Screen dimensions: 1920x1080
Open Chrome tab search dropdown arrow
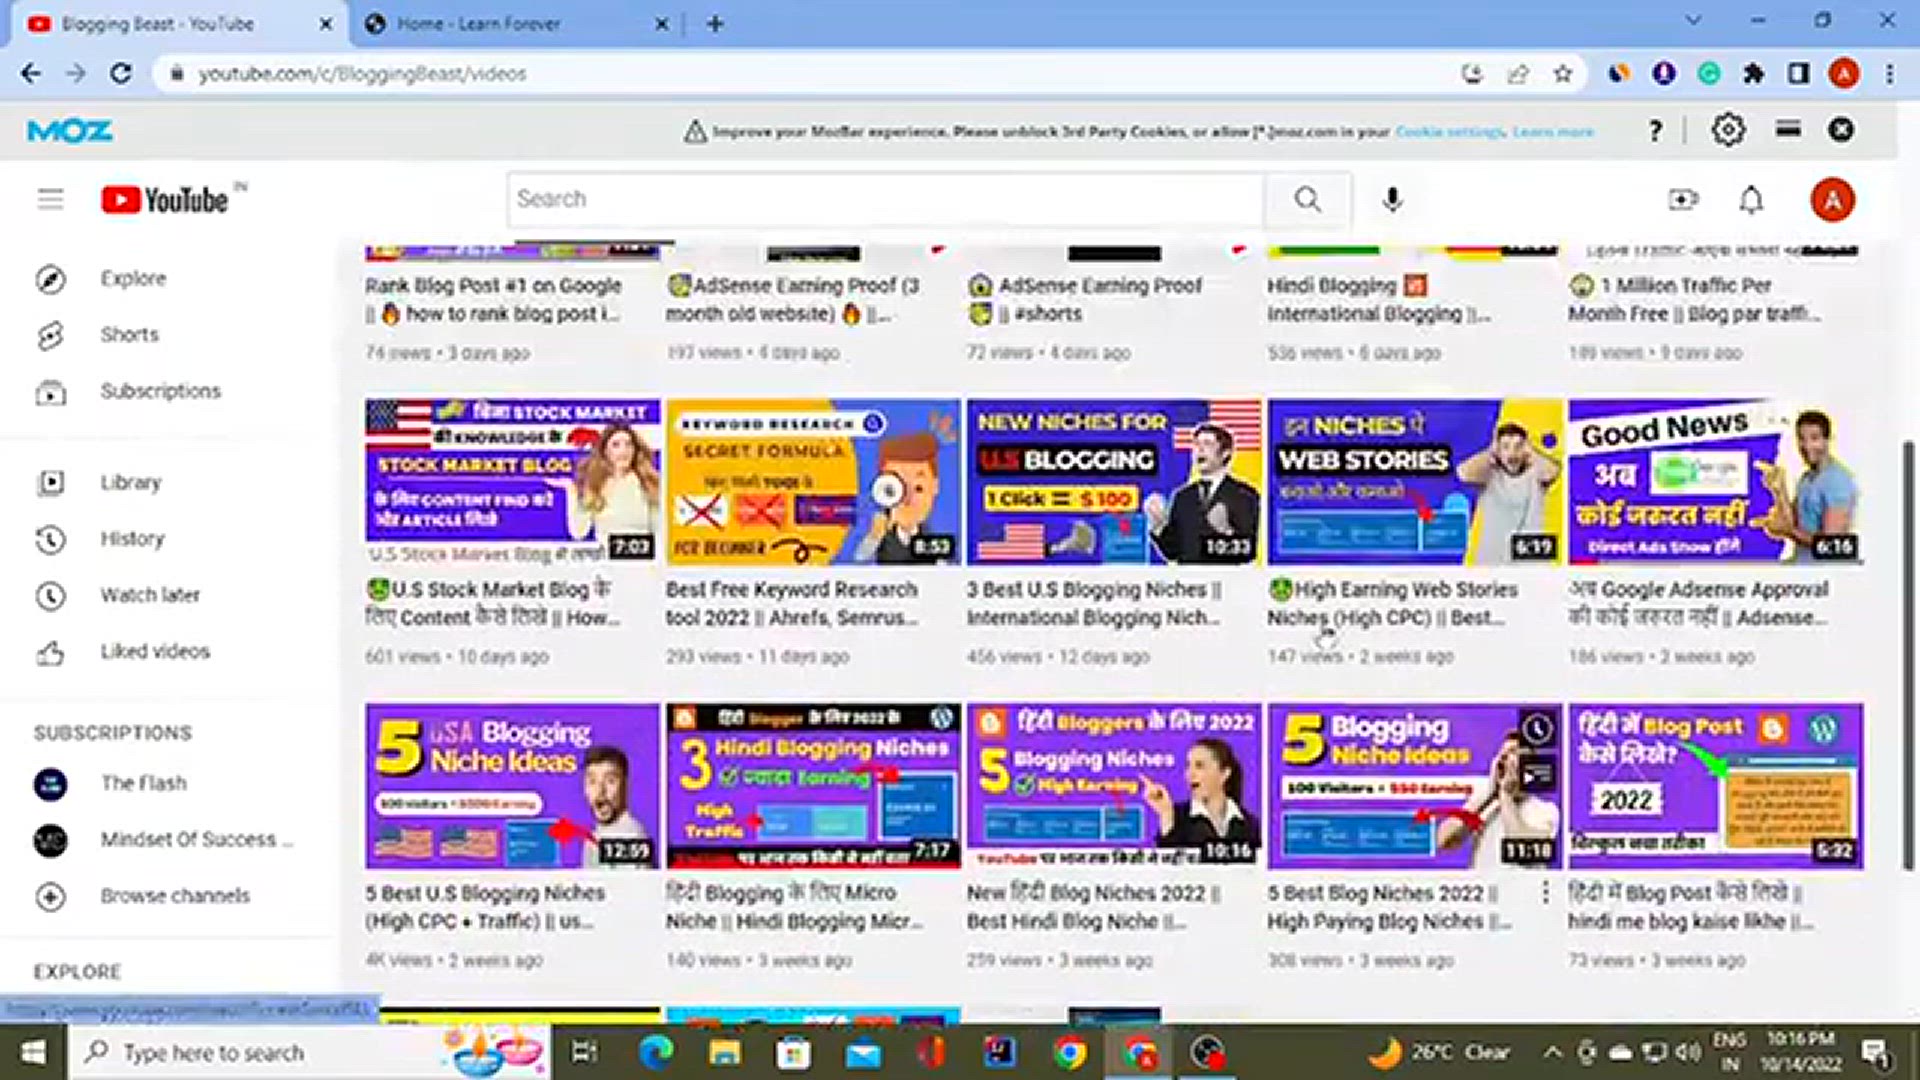1693,20
